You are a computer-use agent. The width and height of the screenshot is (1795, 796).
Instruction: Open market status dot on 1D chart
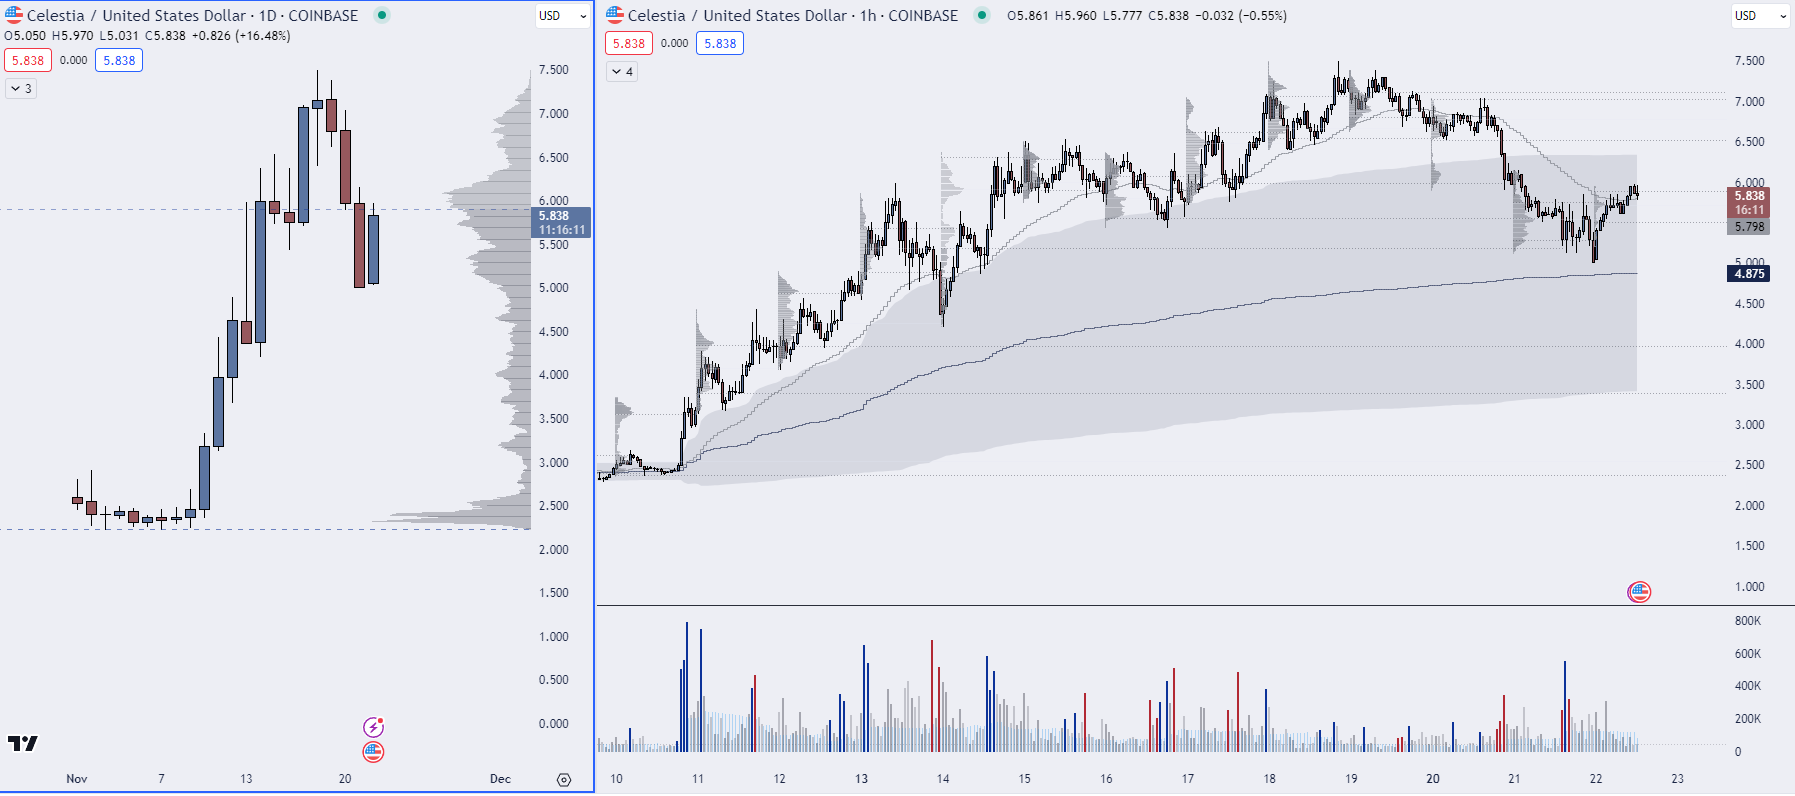(x=382, y=15)
